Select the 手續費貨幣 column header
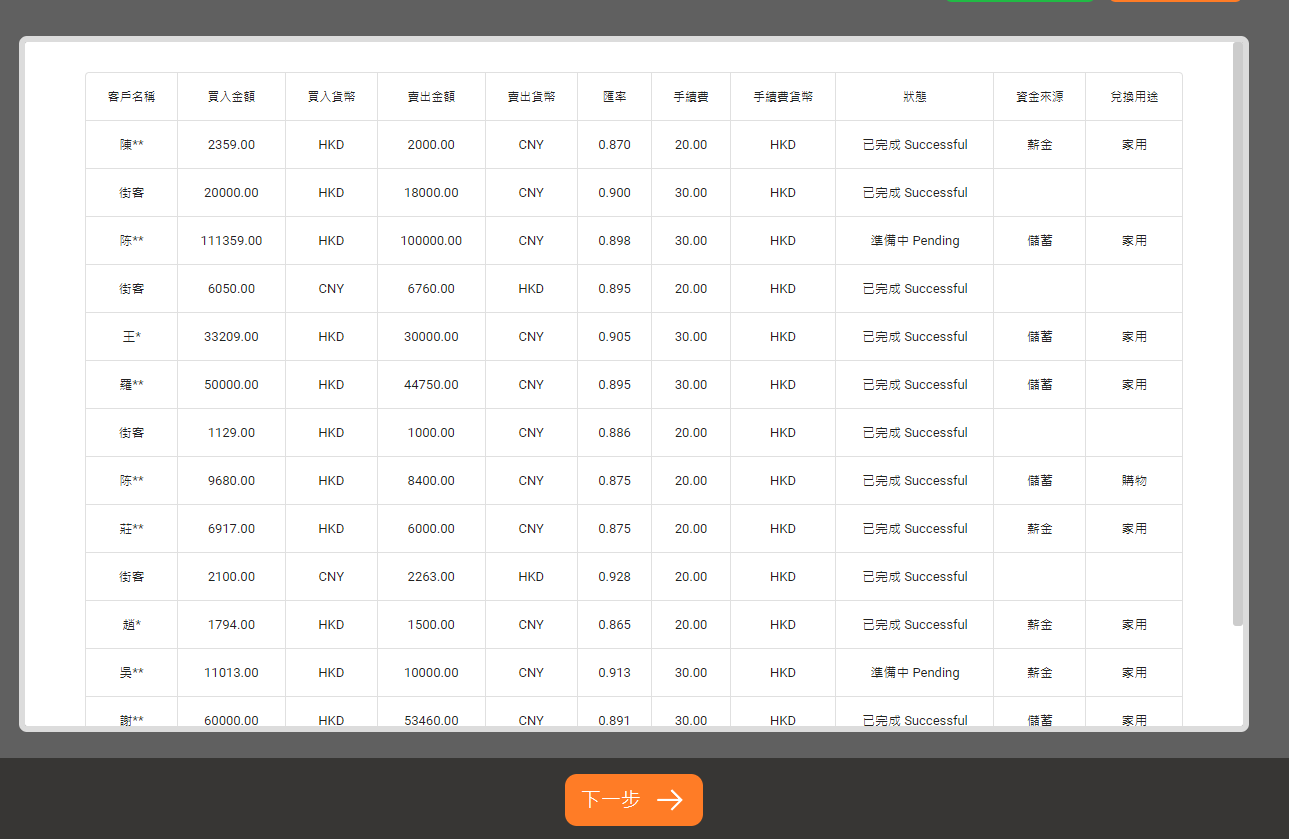This screenshot has height=839, width=1289. (x=783, y=97)
